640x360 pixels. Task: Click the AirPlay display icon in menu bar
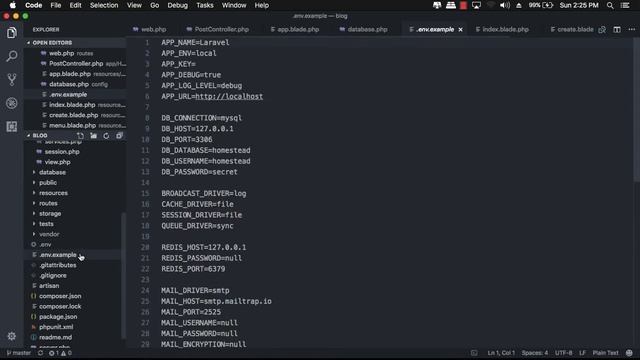click(476, 5)
